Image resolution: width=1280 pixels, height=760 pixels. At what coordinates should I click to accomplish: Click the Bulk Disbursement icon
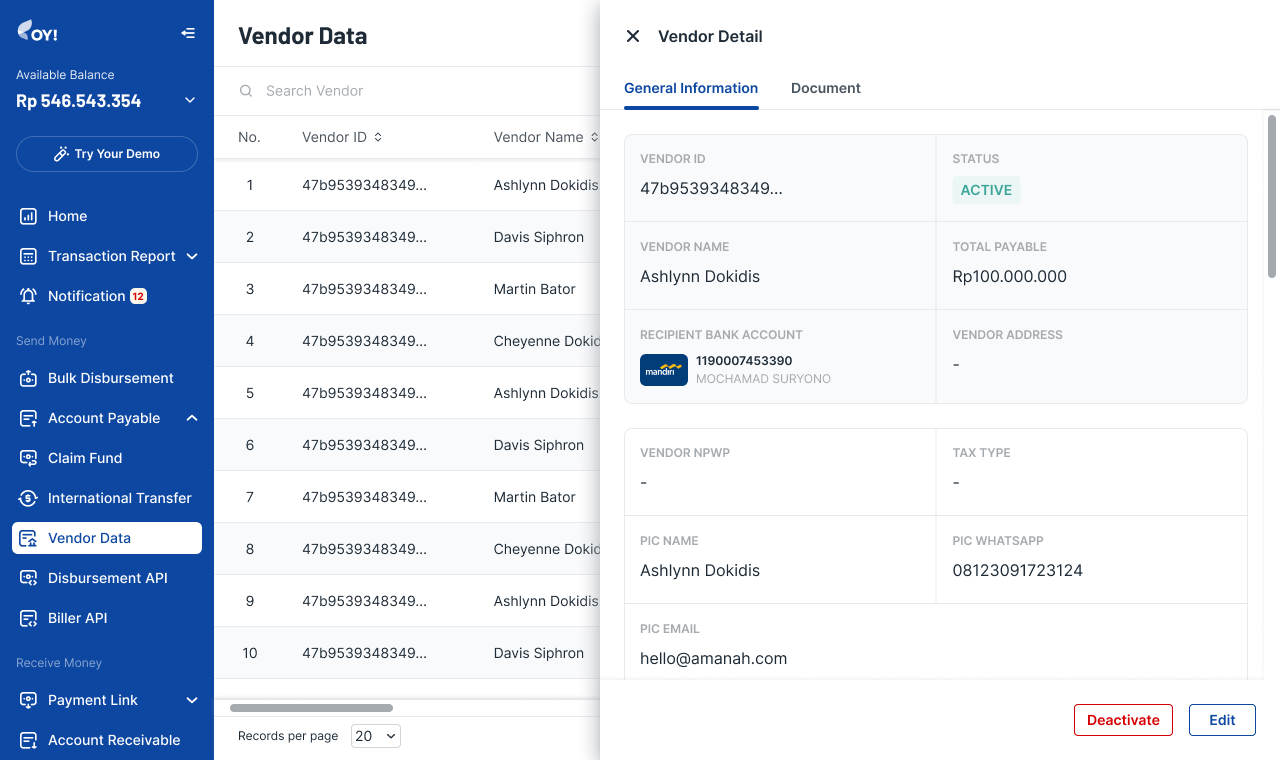pos(29,378)
